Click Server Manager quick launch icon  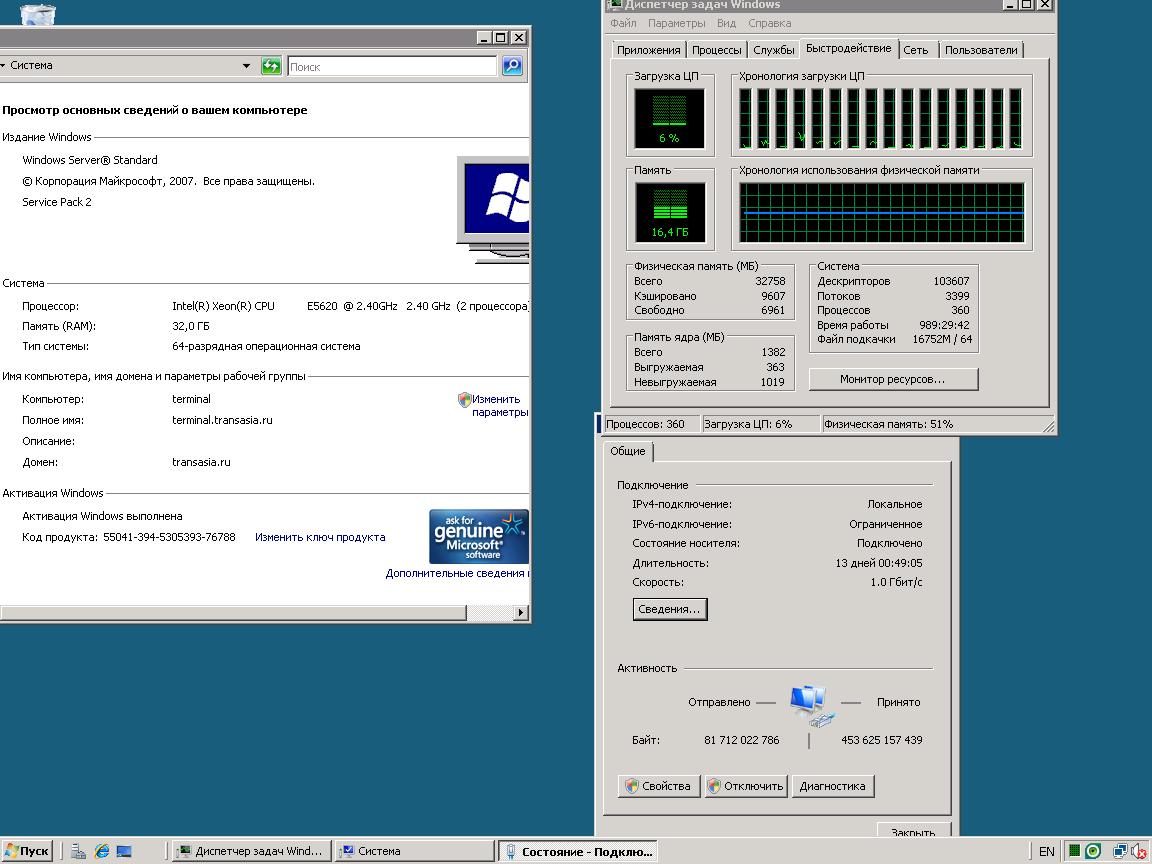(x=78, y=851)
